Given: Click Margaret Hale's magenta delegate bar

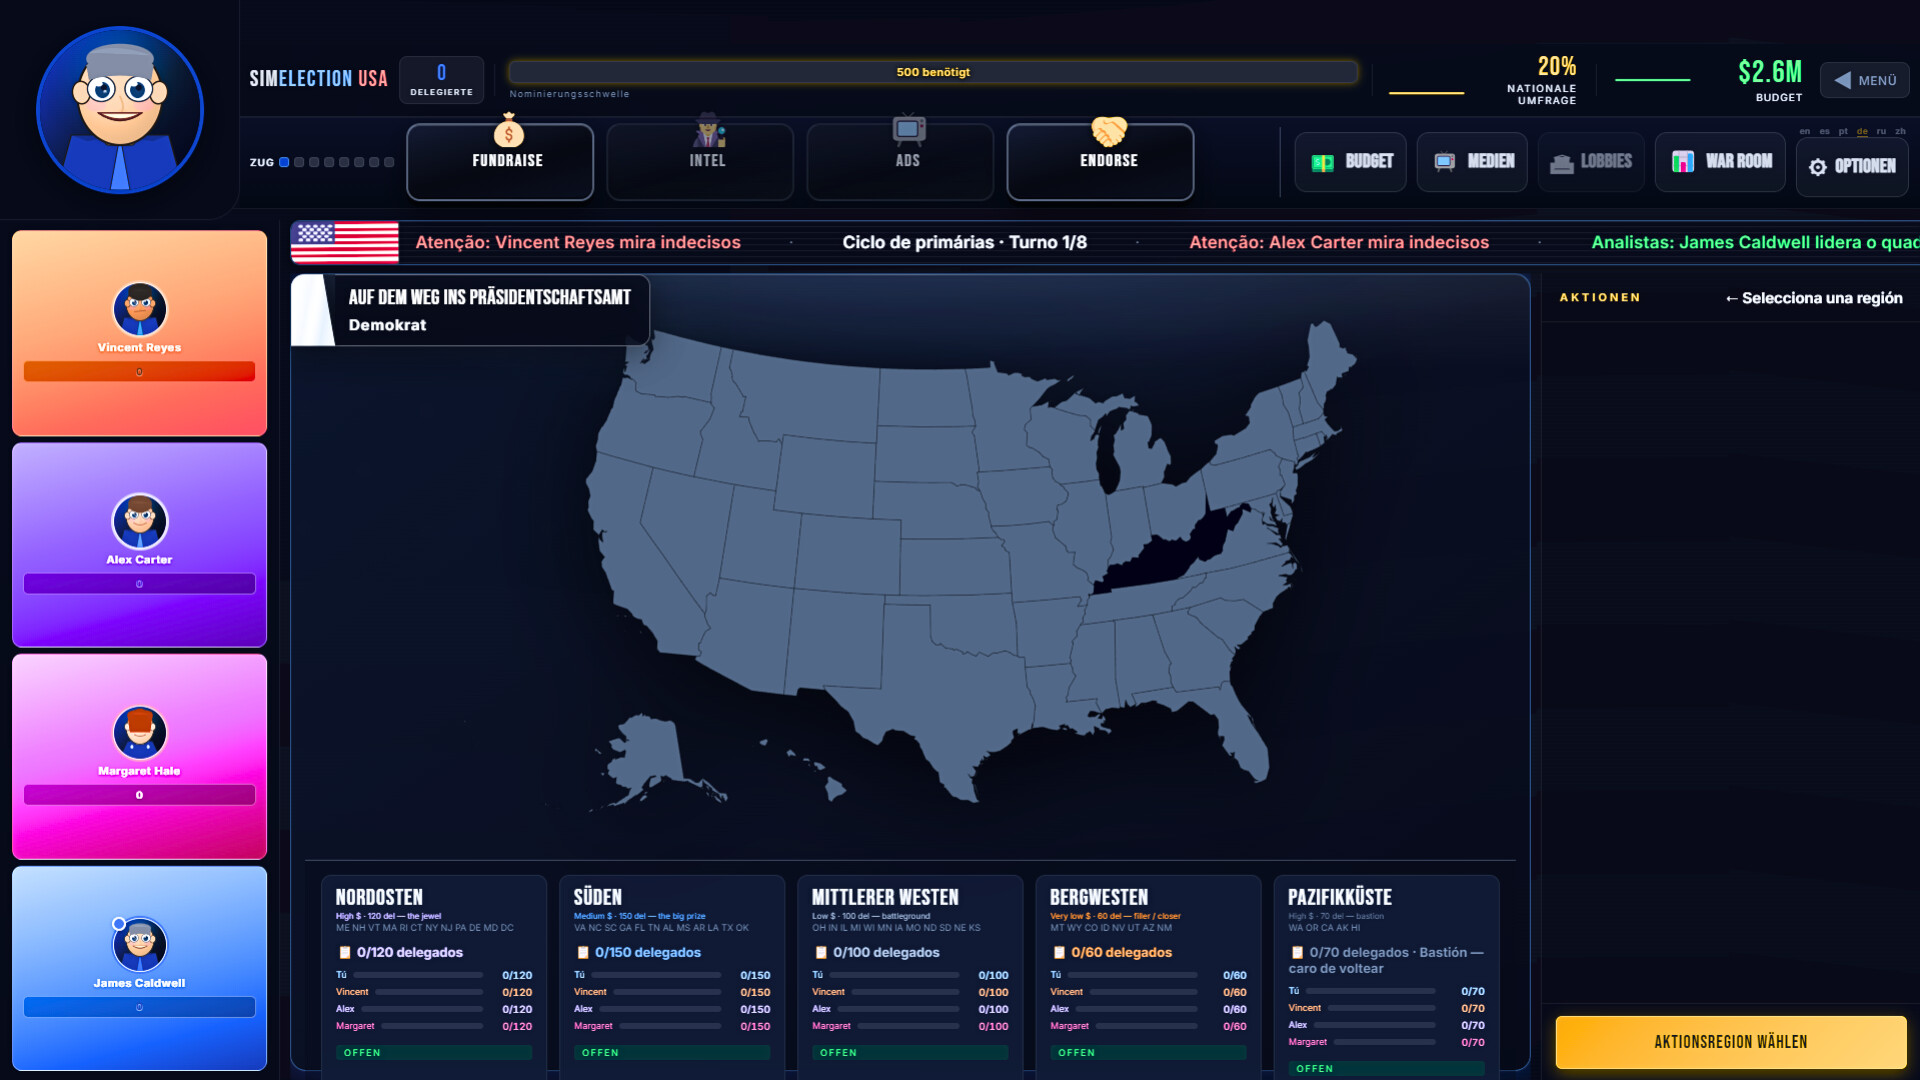Looking at the screenshot, I should coord(140,795).
